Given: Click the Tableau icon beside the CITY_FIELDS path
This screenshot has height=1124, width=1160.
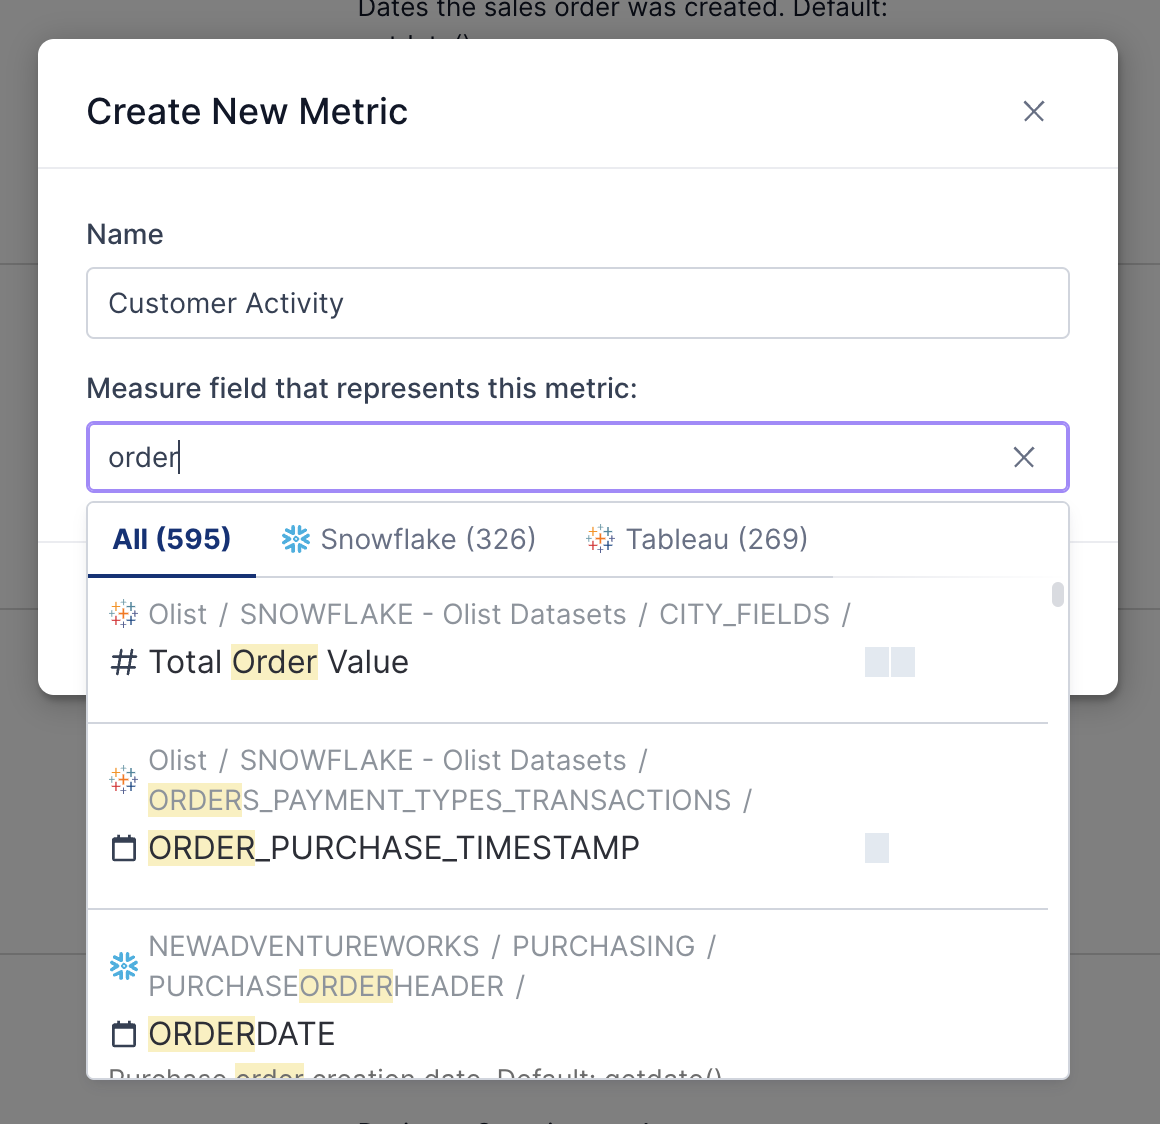Looking at the screenshot, I should click(x=123, y=614).
